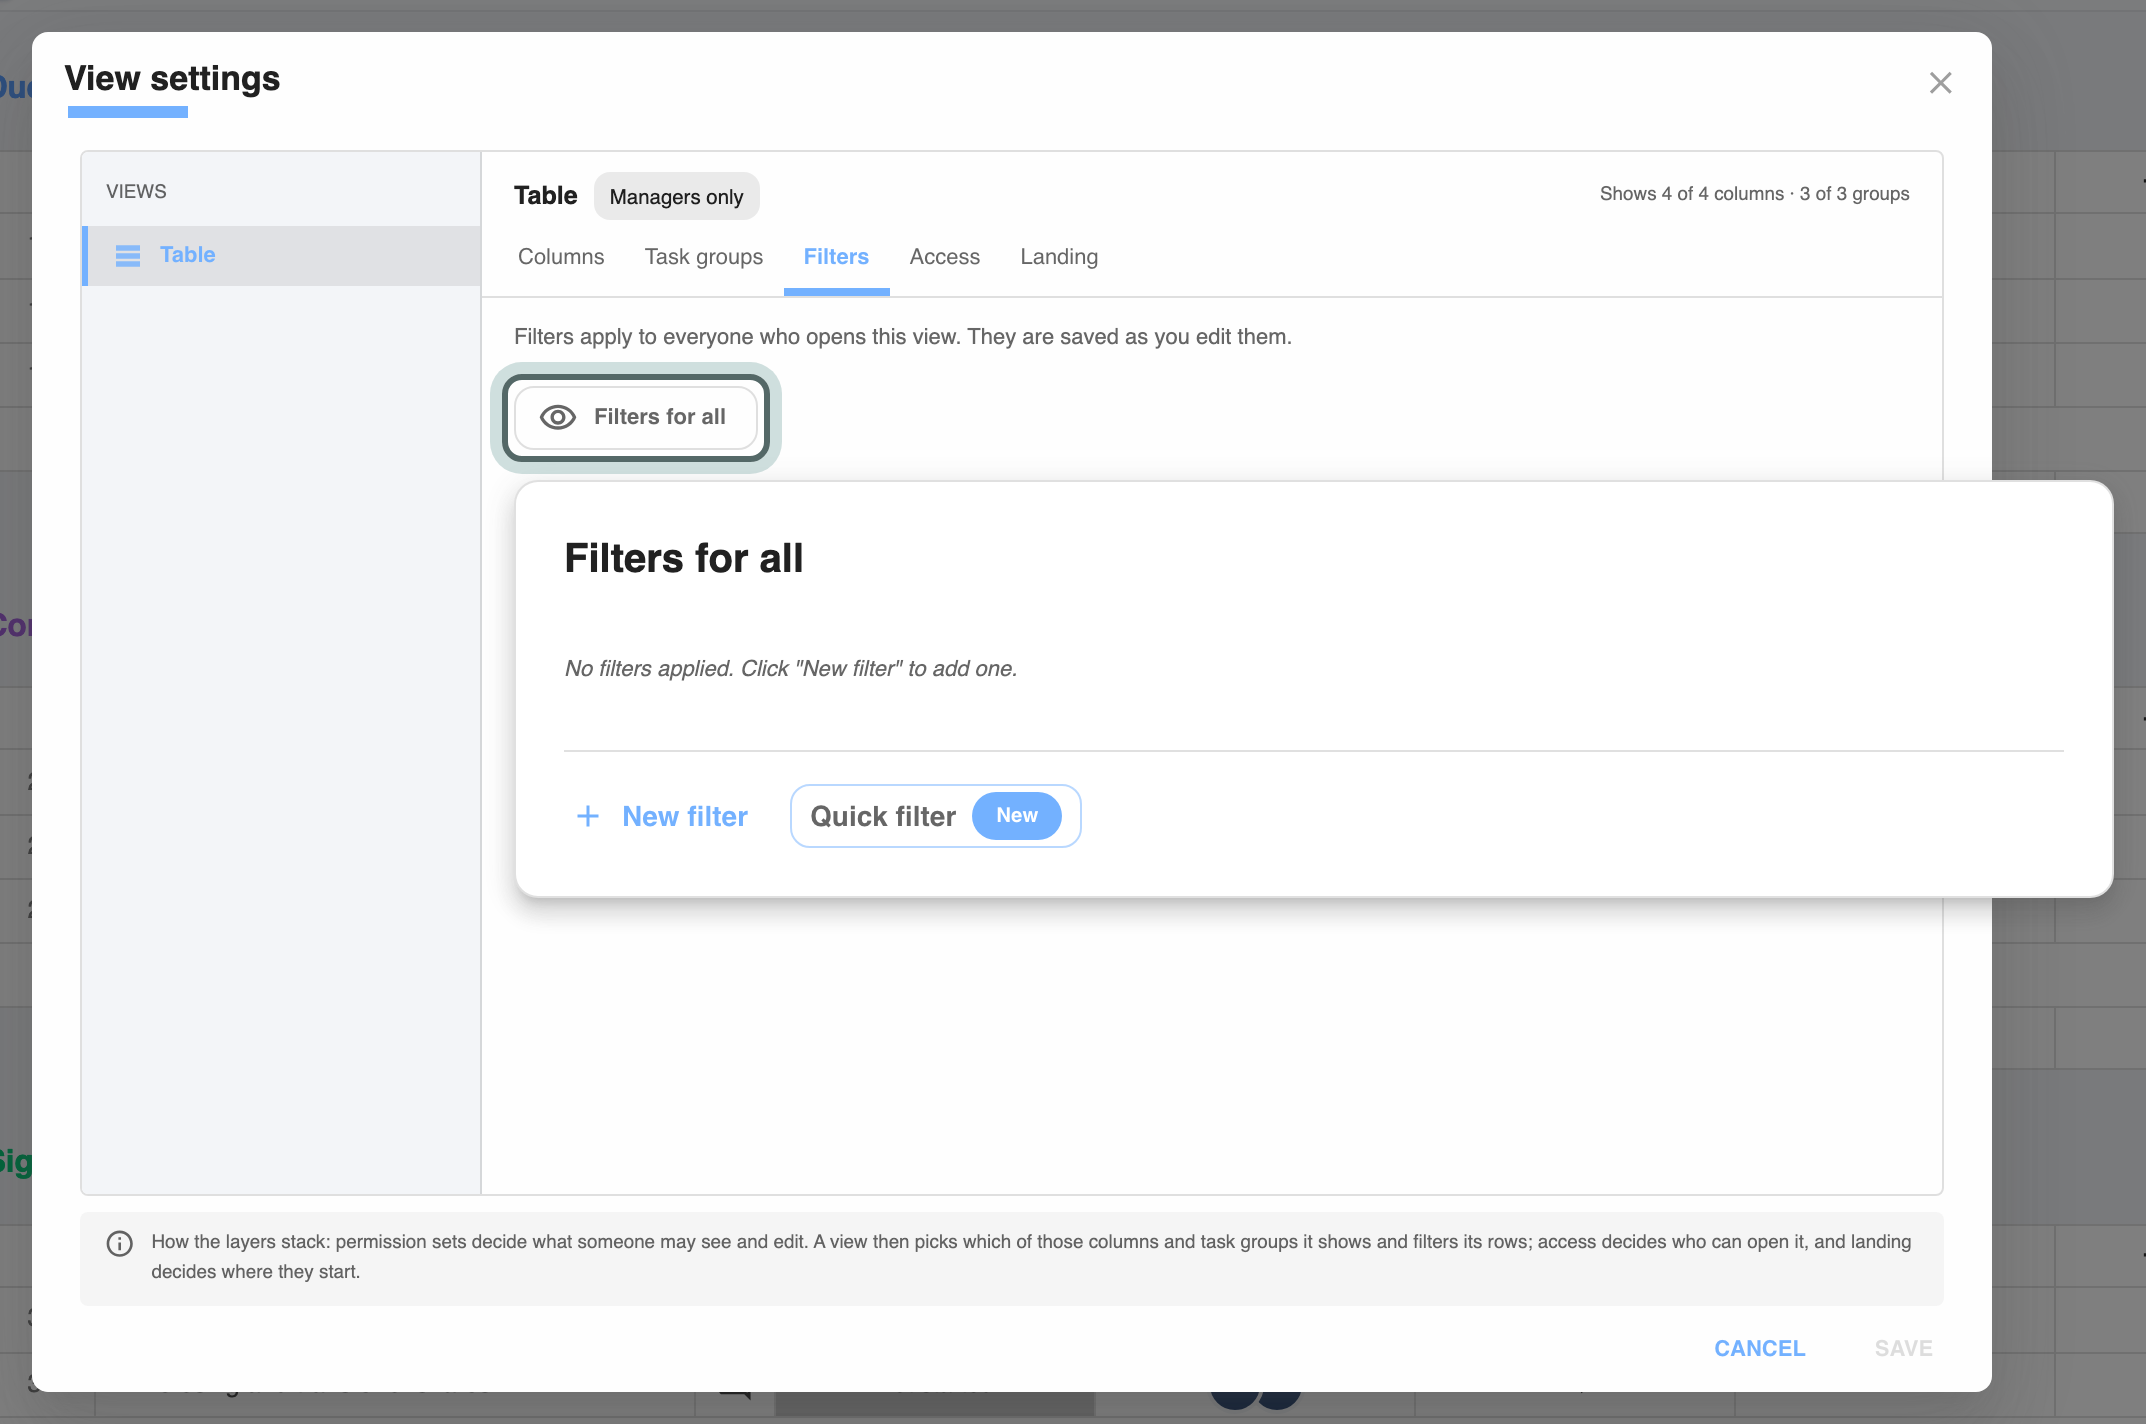Select the Table view in sidebar

[x=282, y=255]
